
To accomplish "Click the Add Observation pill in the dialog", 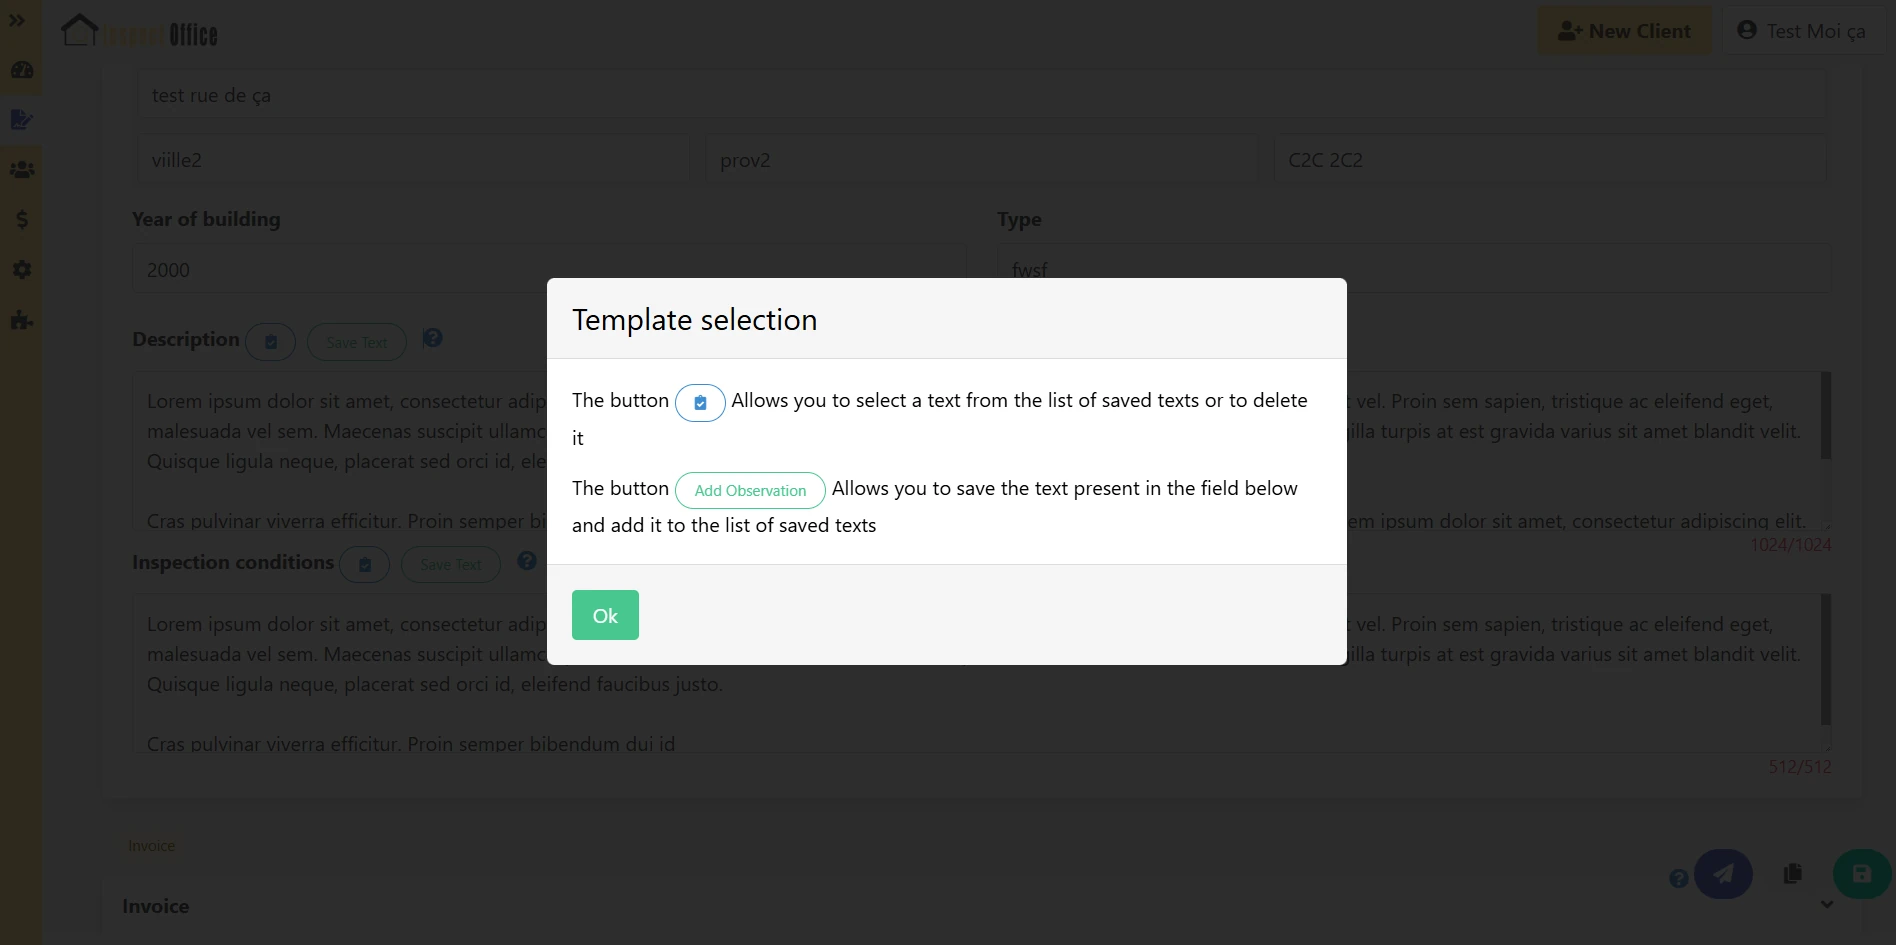I will click(750, 490).
